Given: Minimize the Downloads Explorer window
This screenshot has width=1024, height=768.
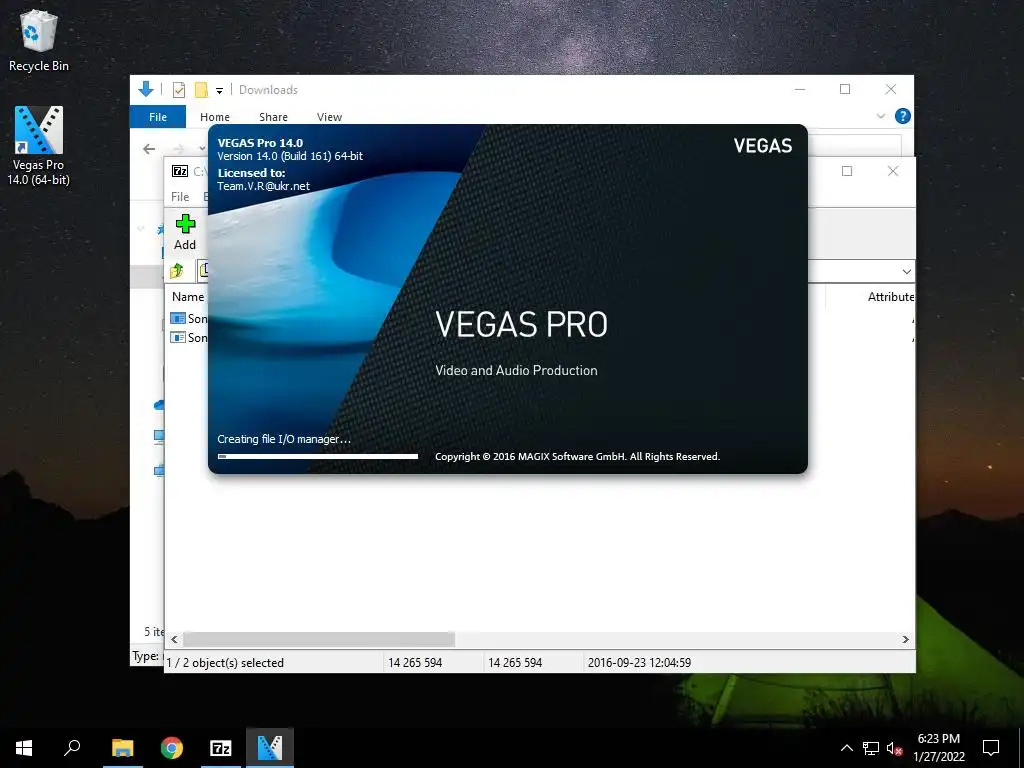Looking at the screenshot, I should [800, 89].
